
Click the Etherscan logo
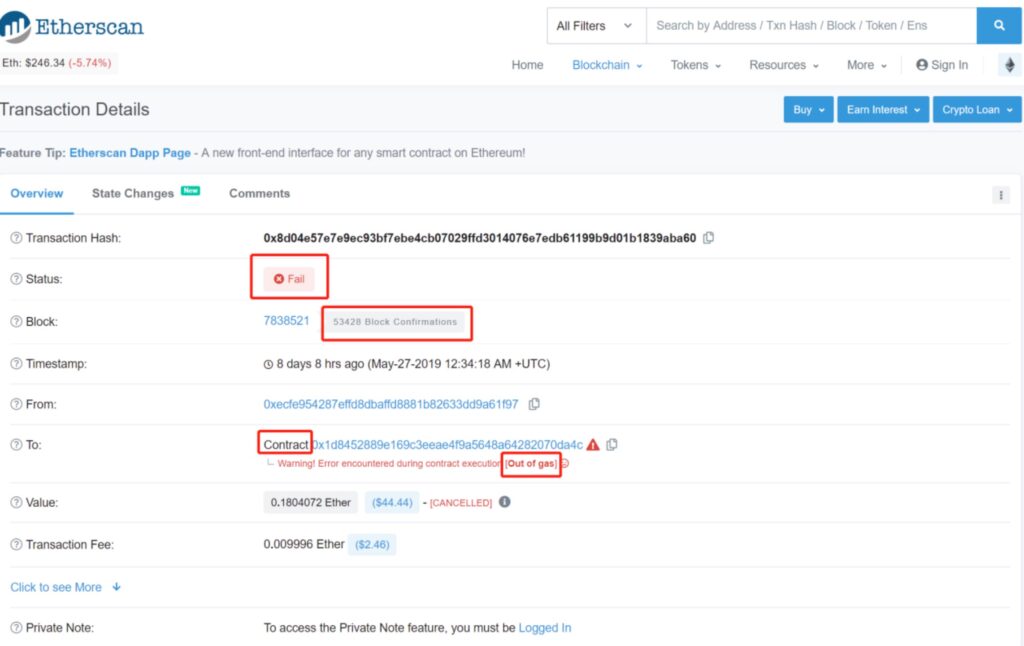(x=72, y=27)
